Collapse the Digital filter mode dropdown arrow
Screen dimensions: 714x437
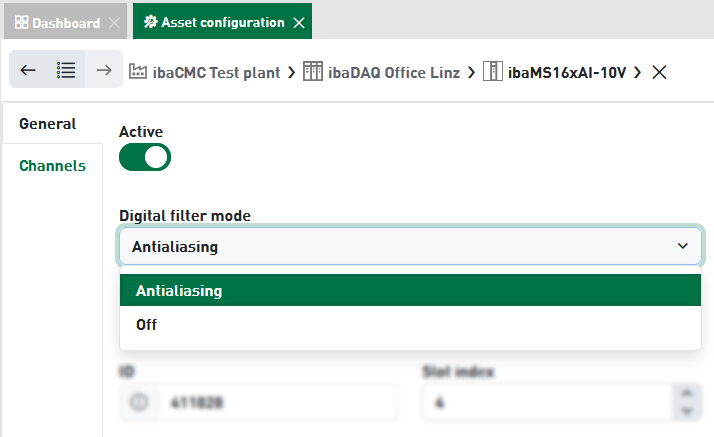[x=683, y=246]
